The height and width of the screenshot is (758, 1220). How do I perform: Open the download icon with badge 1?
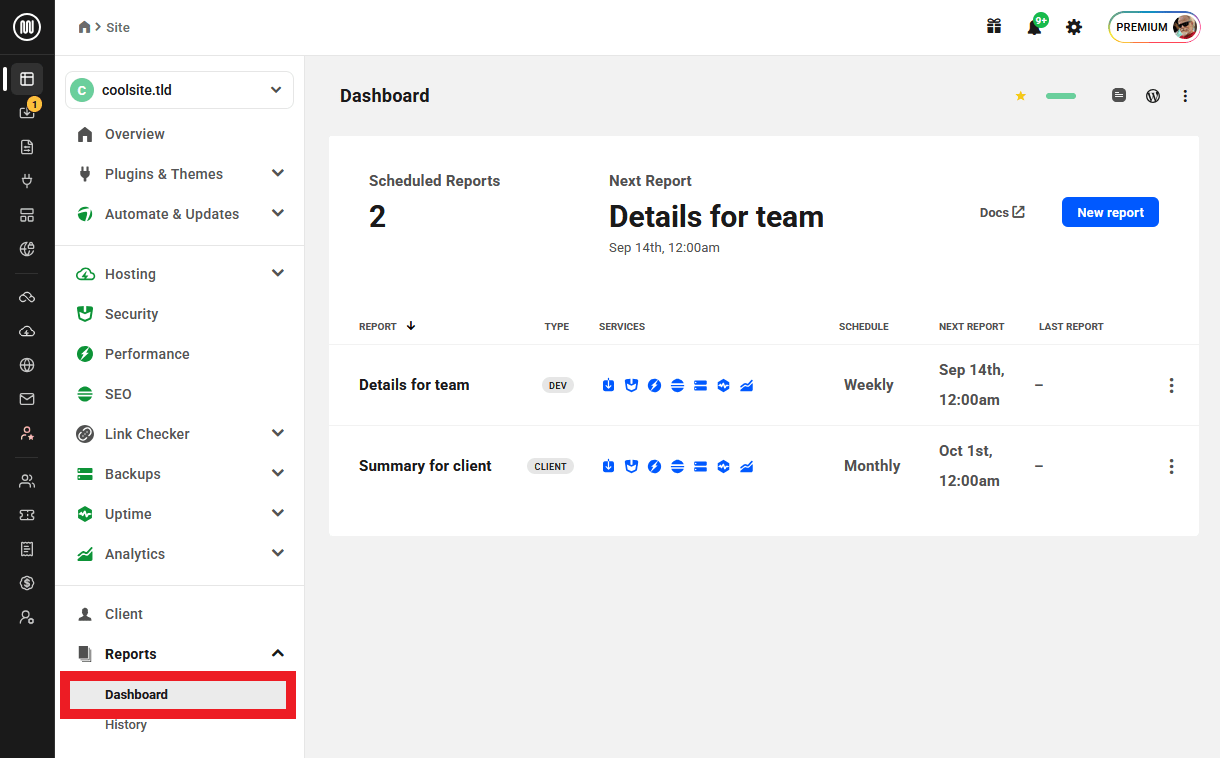click(x=27, y=112)
